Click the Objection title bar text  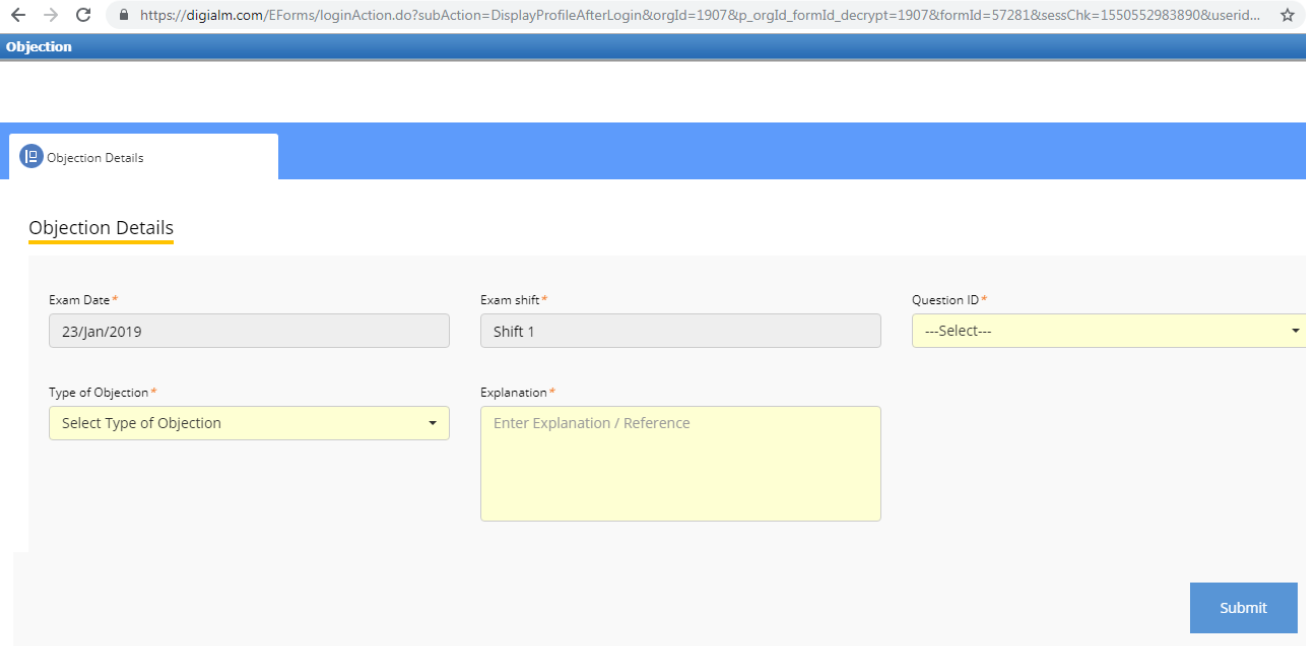coord(39,47)
